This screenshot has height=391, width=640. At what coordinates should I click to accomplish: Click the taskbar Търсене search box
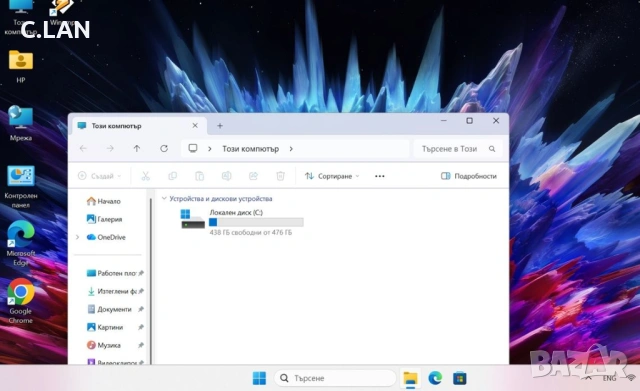point(335,378)
